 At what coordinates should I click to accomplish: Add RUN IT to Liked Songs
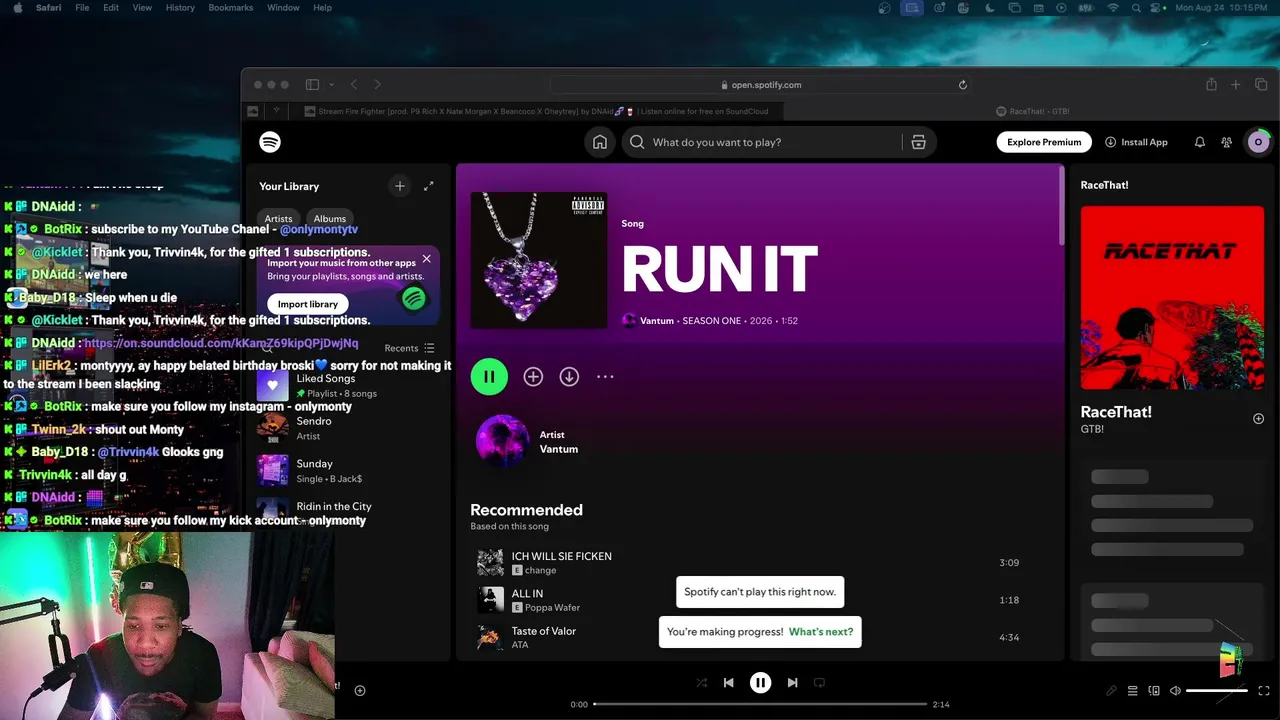533,377
